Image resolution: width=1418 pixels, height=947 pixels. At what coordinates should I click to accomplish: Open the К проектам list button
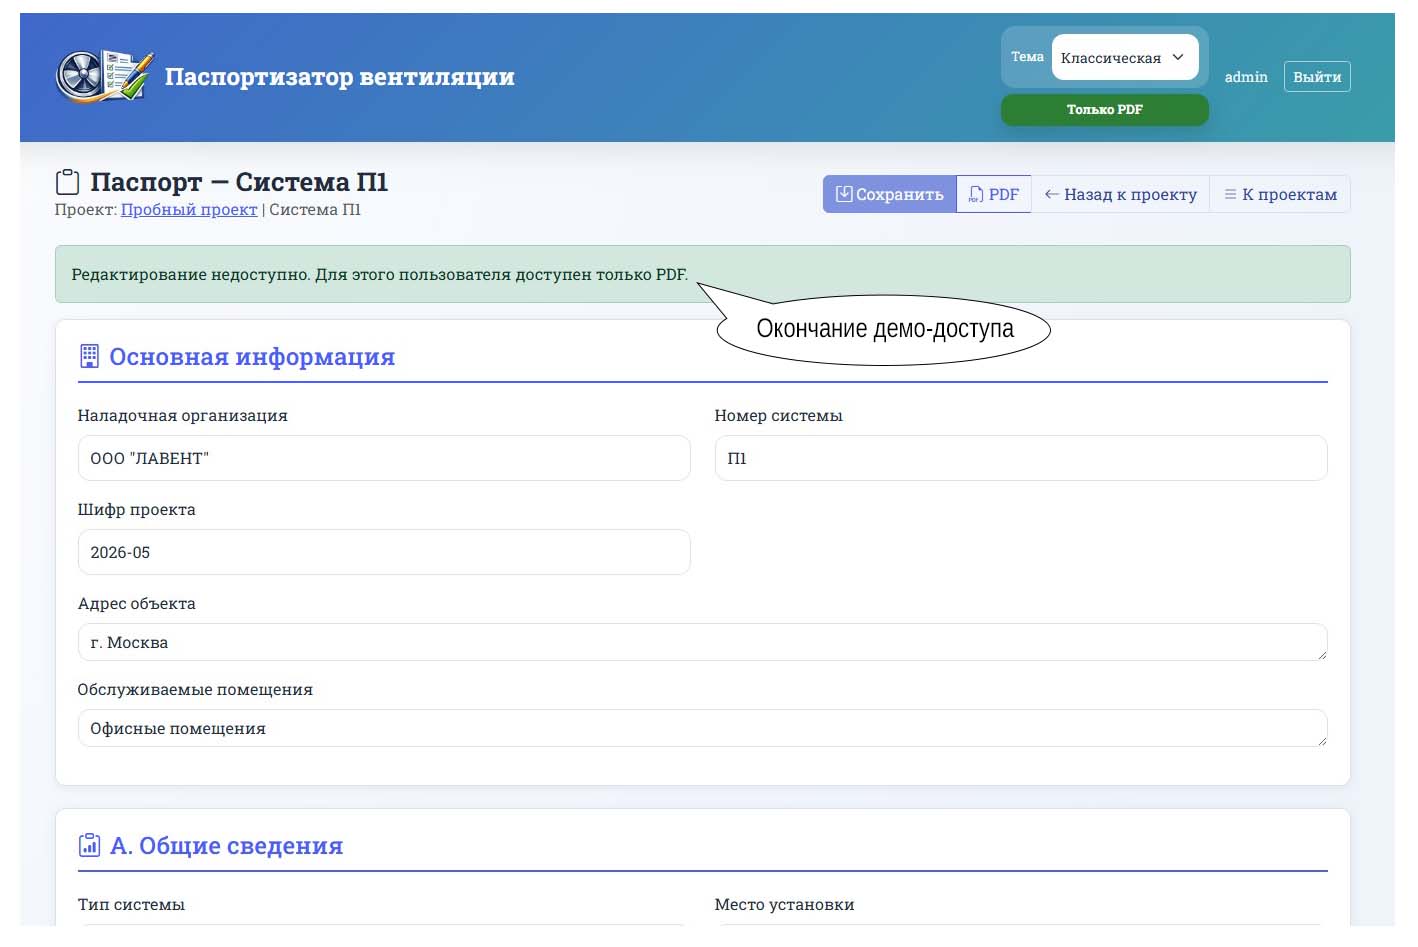[1280, 194]
